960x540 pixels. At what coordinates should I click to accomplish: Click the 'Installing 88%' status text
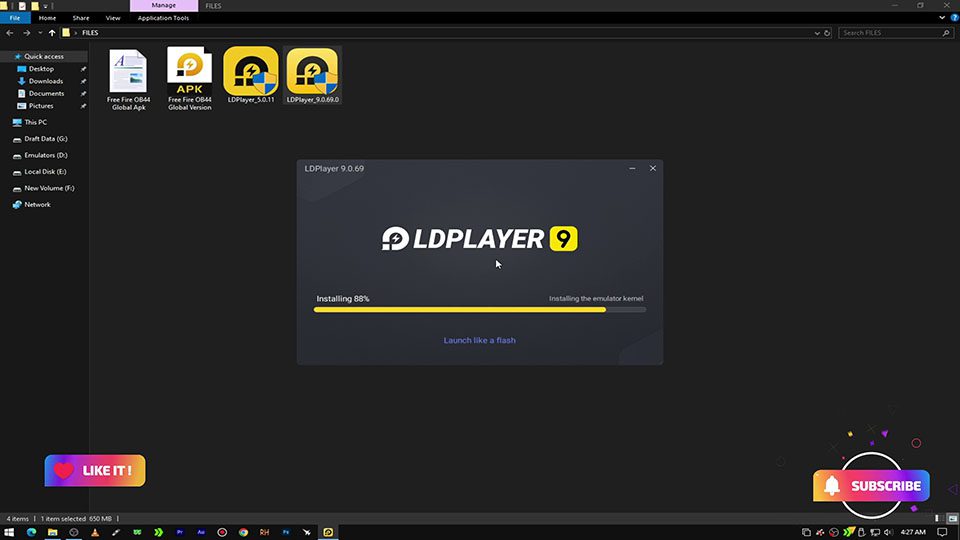(x=343, y=299)
